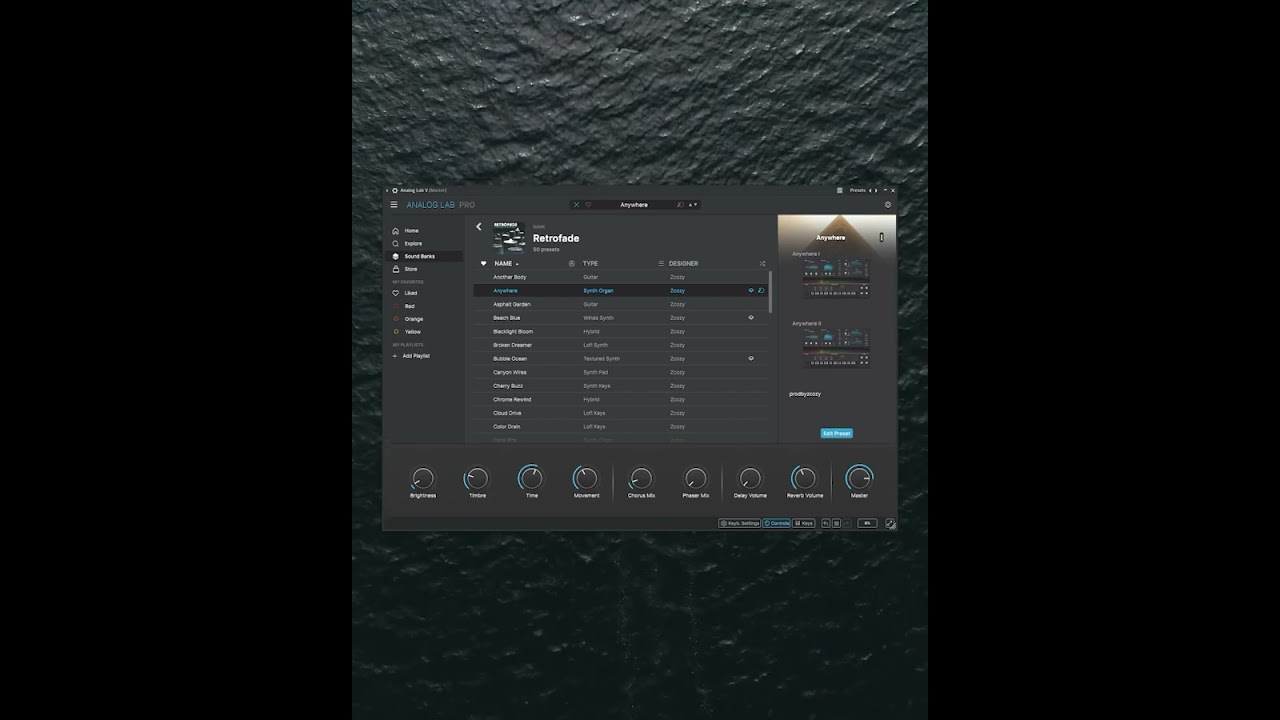Screen dimensions: 1280x720
Task: Shuffle the preset list
Action: coord(762,264)
